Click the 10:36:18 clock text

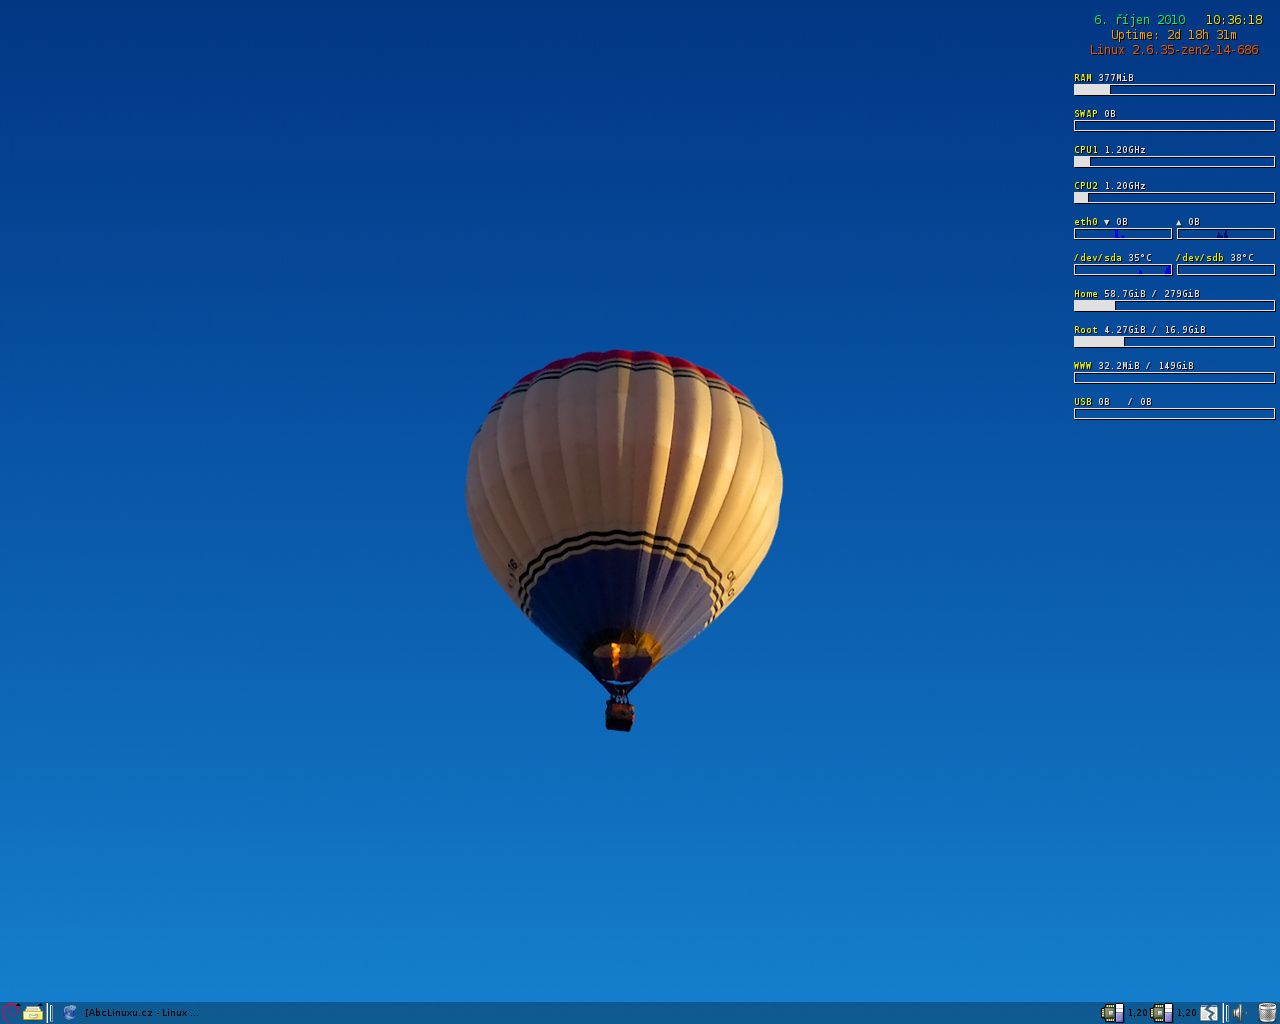point(1233,20)
